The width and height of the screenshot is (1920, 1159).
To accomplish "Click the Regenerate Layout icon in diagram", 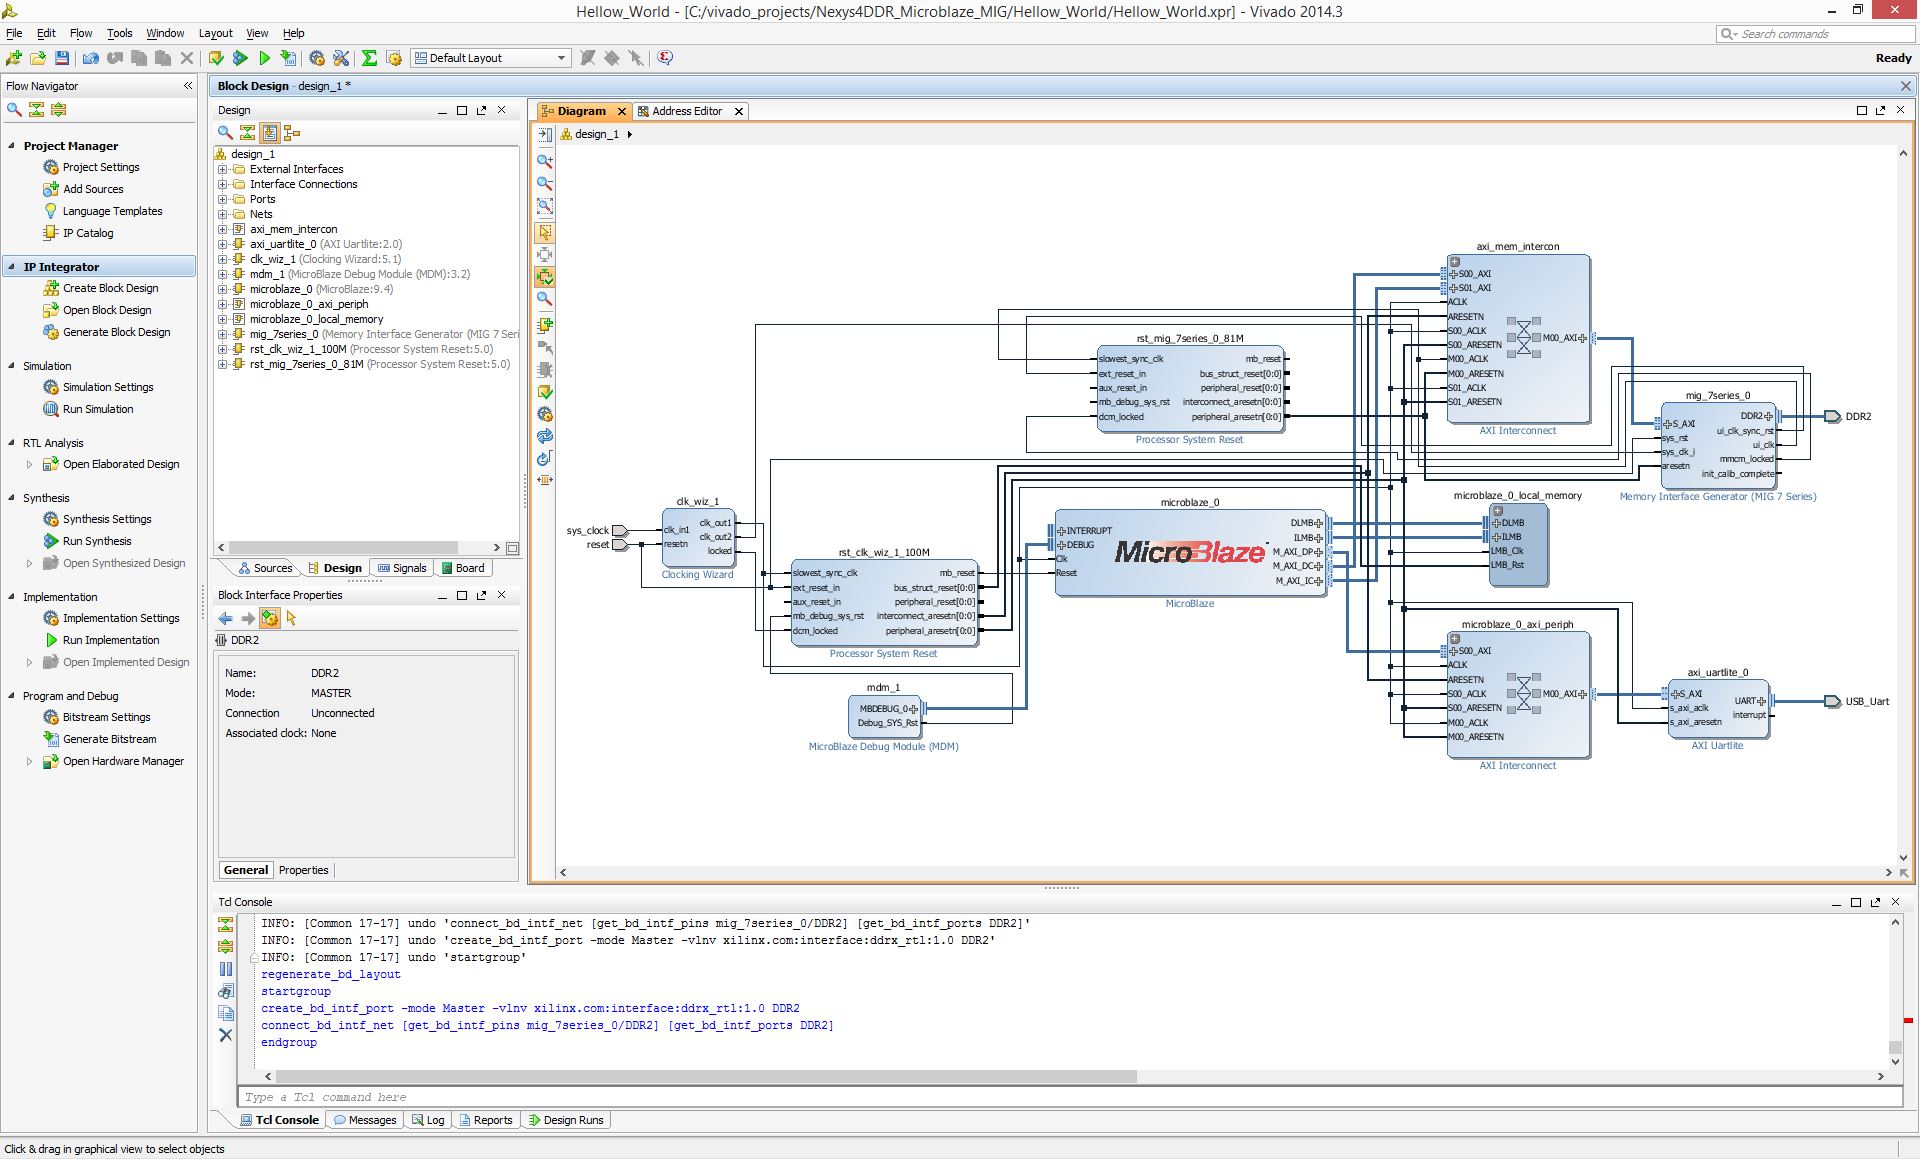I will pos(545,436).
